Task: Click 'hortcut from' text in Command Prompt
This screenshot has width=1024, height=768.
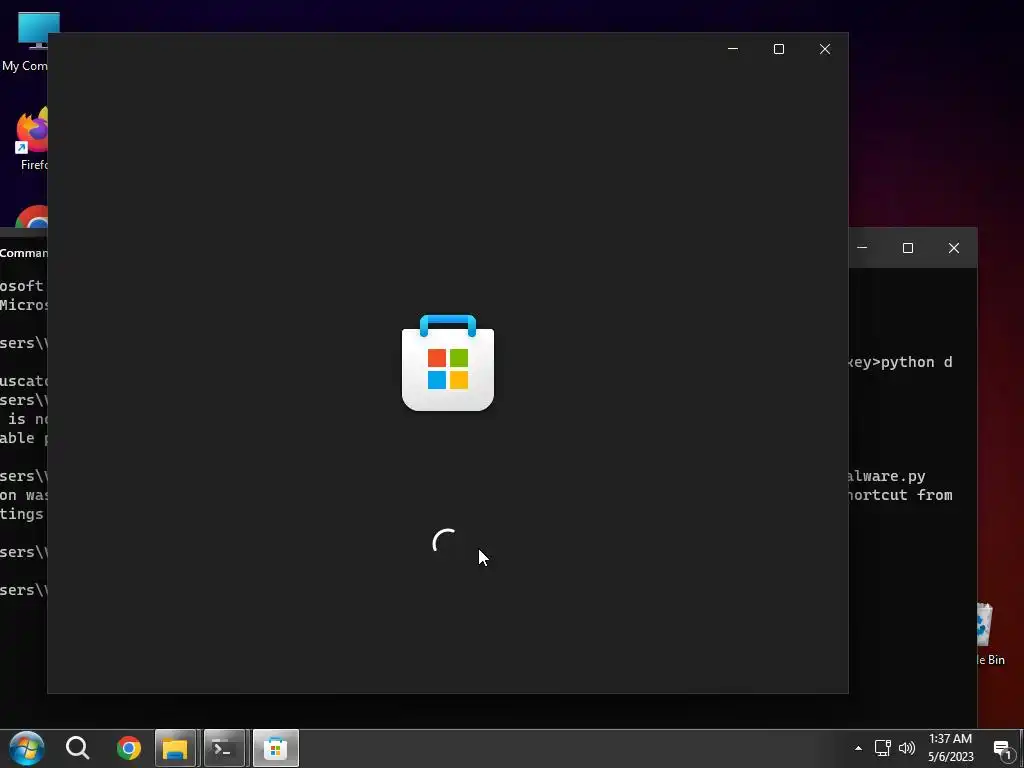Action: [x=900, y=495]
